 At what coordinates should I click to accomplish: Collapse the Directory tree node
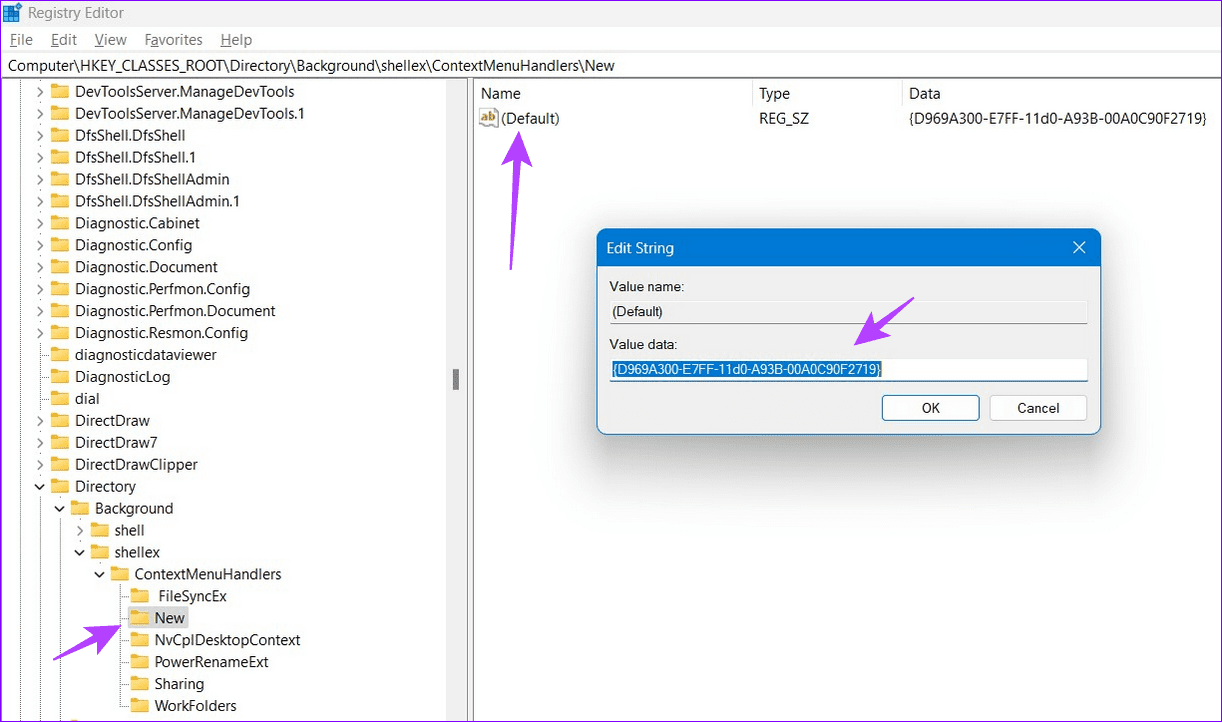(40, 487)
